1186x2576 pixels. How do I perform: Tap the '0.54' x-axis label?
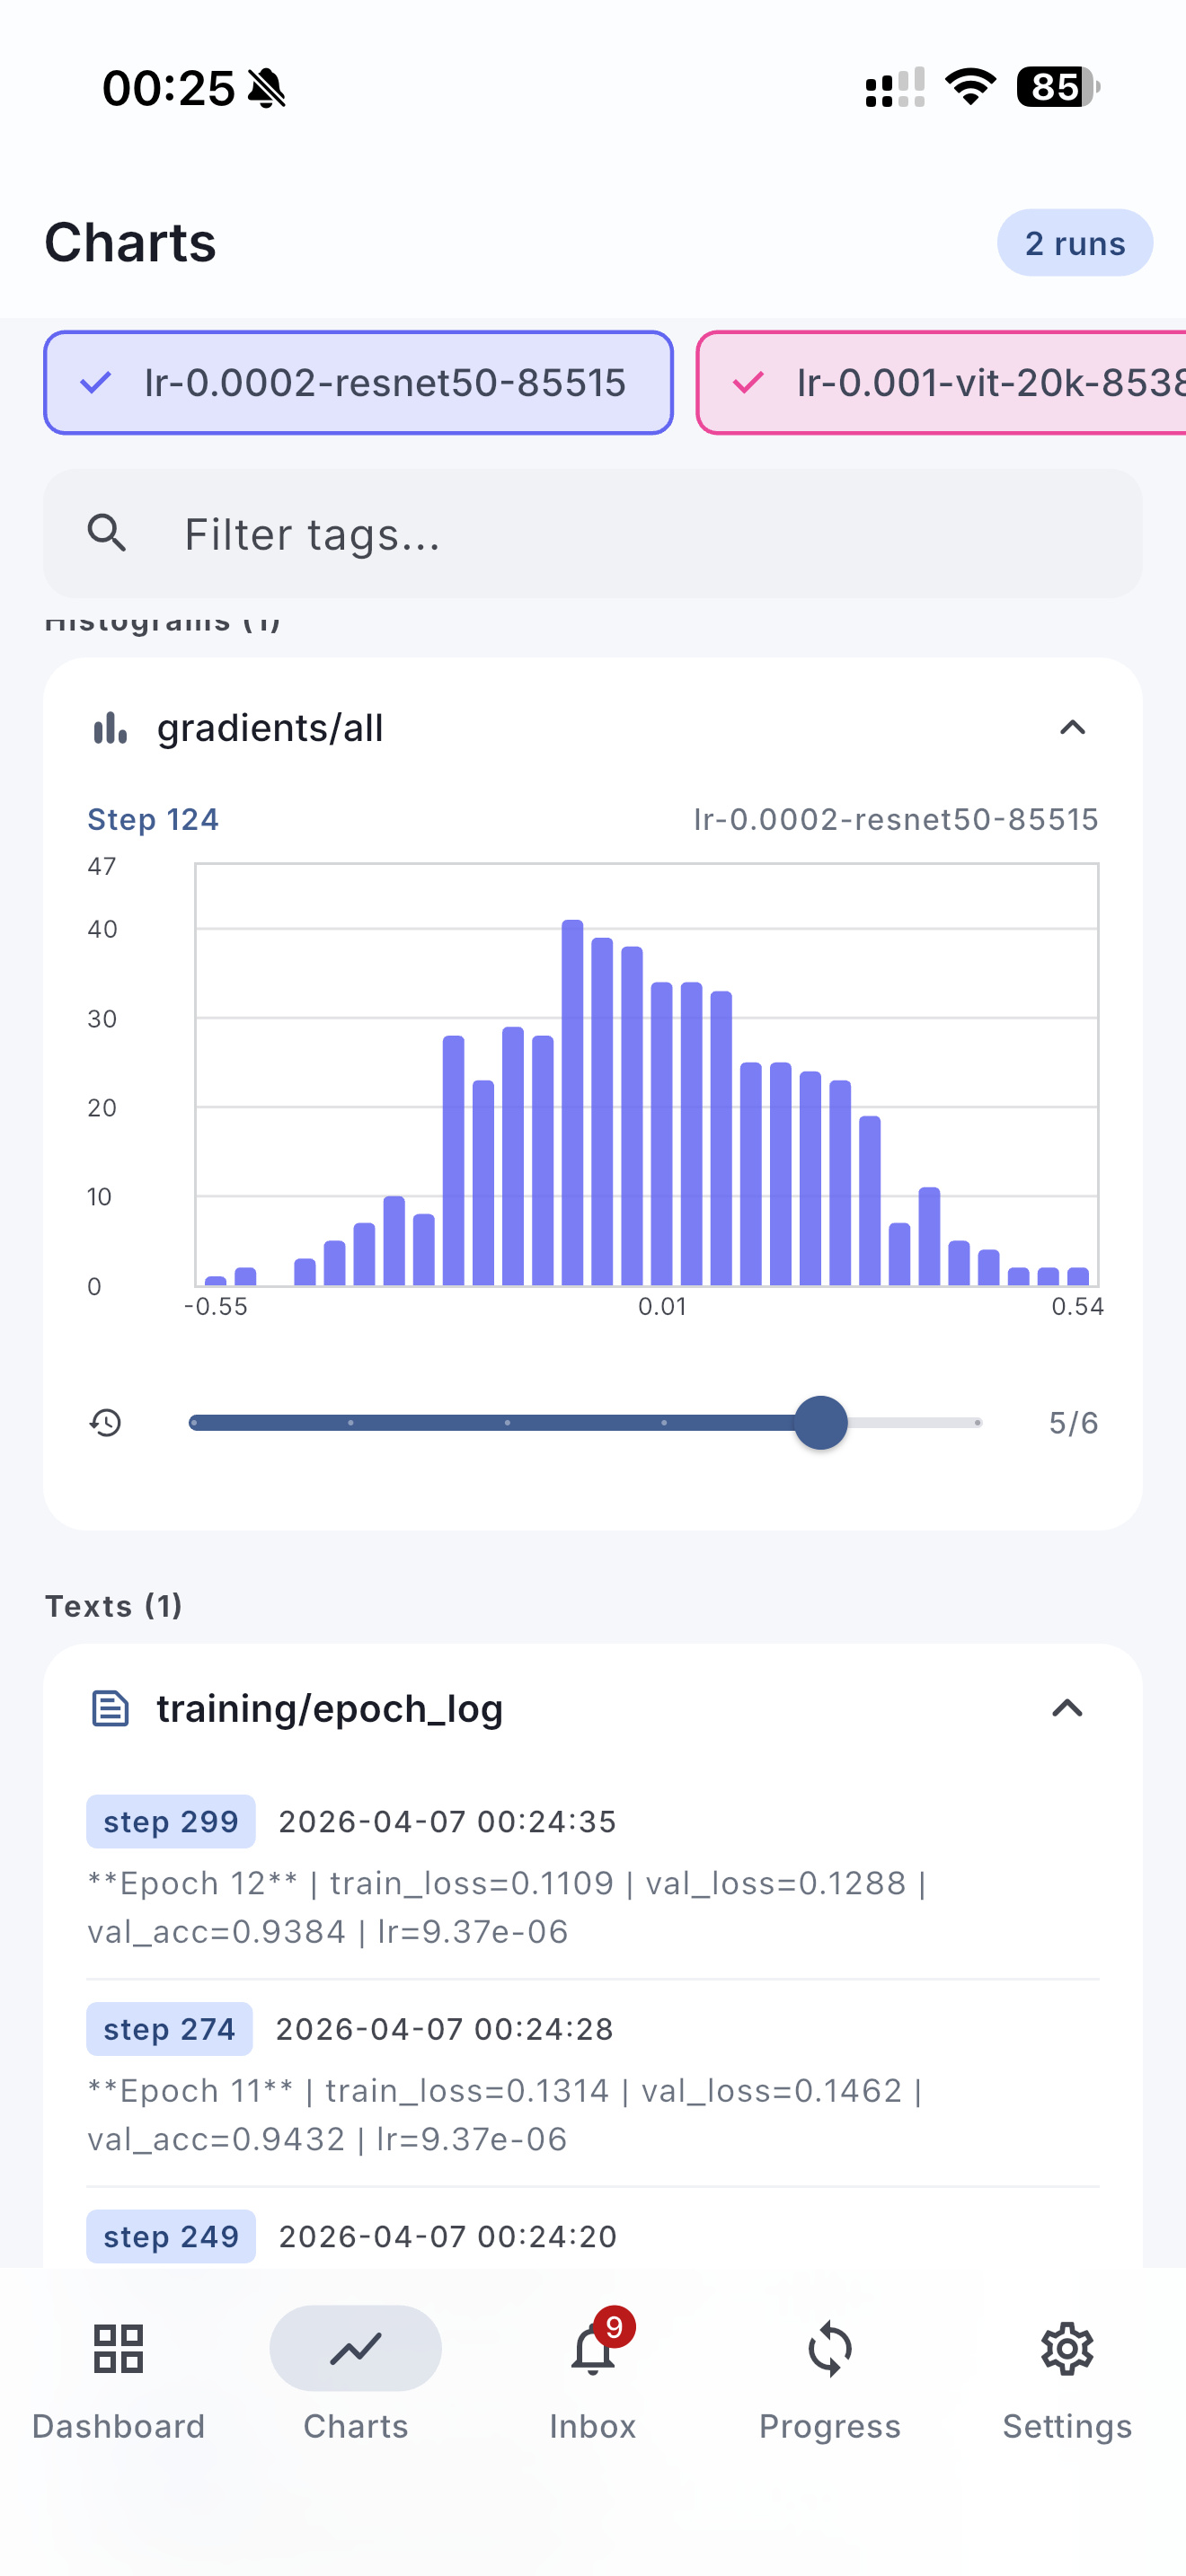coord(1077,1306)
